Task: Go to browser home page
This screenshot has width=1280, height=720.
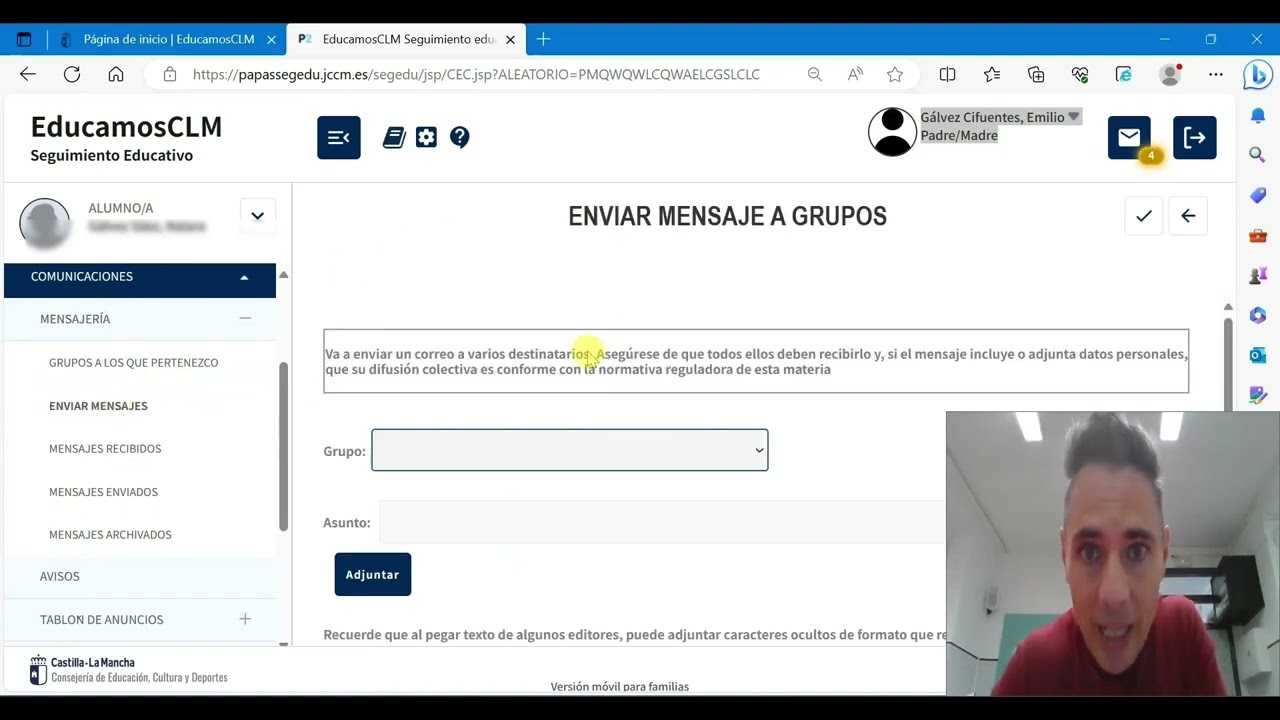Action: click(x=116, y=74)
